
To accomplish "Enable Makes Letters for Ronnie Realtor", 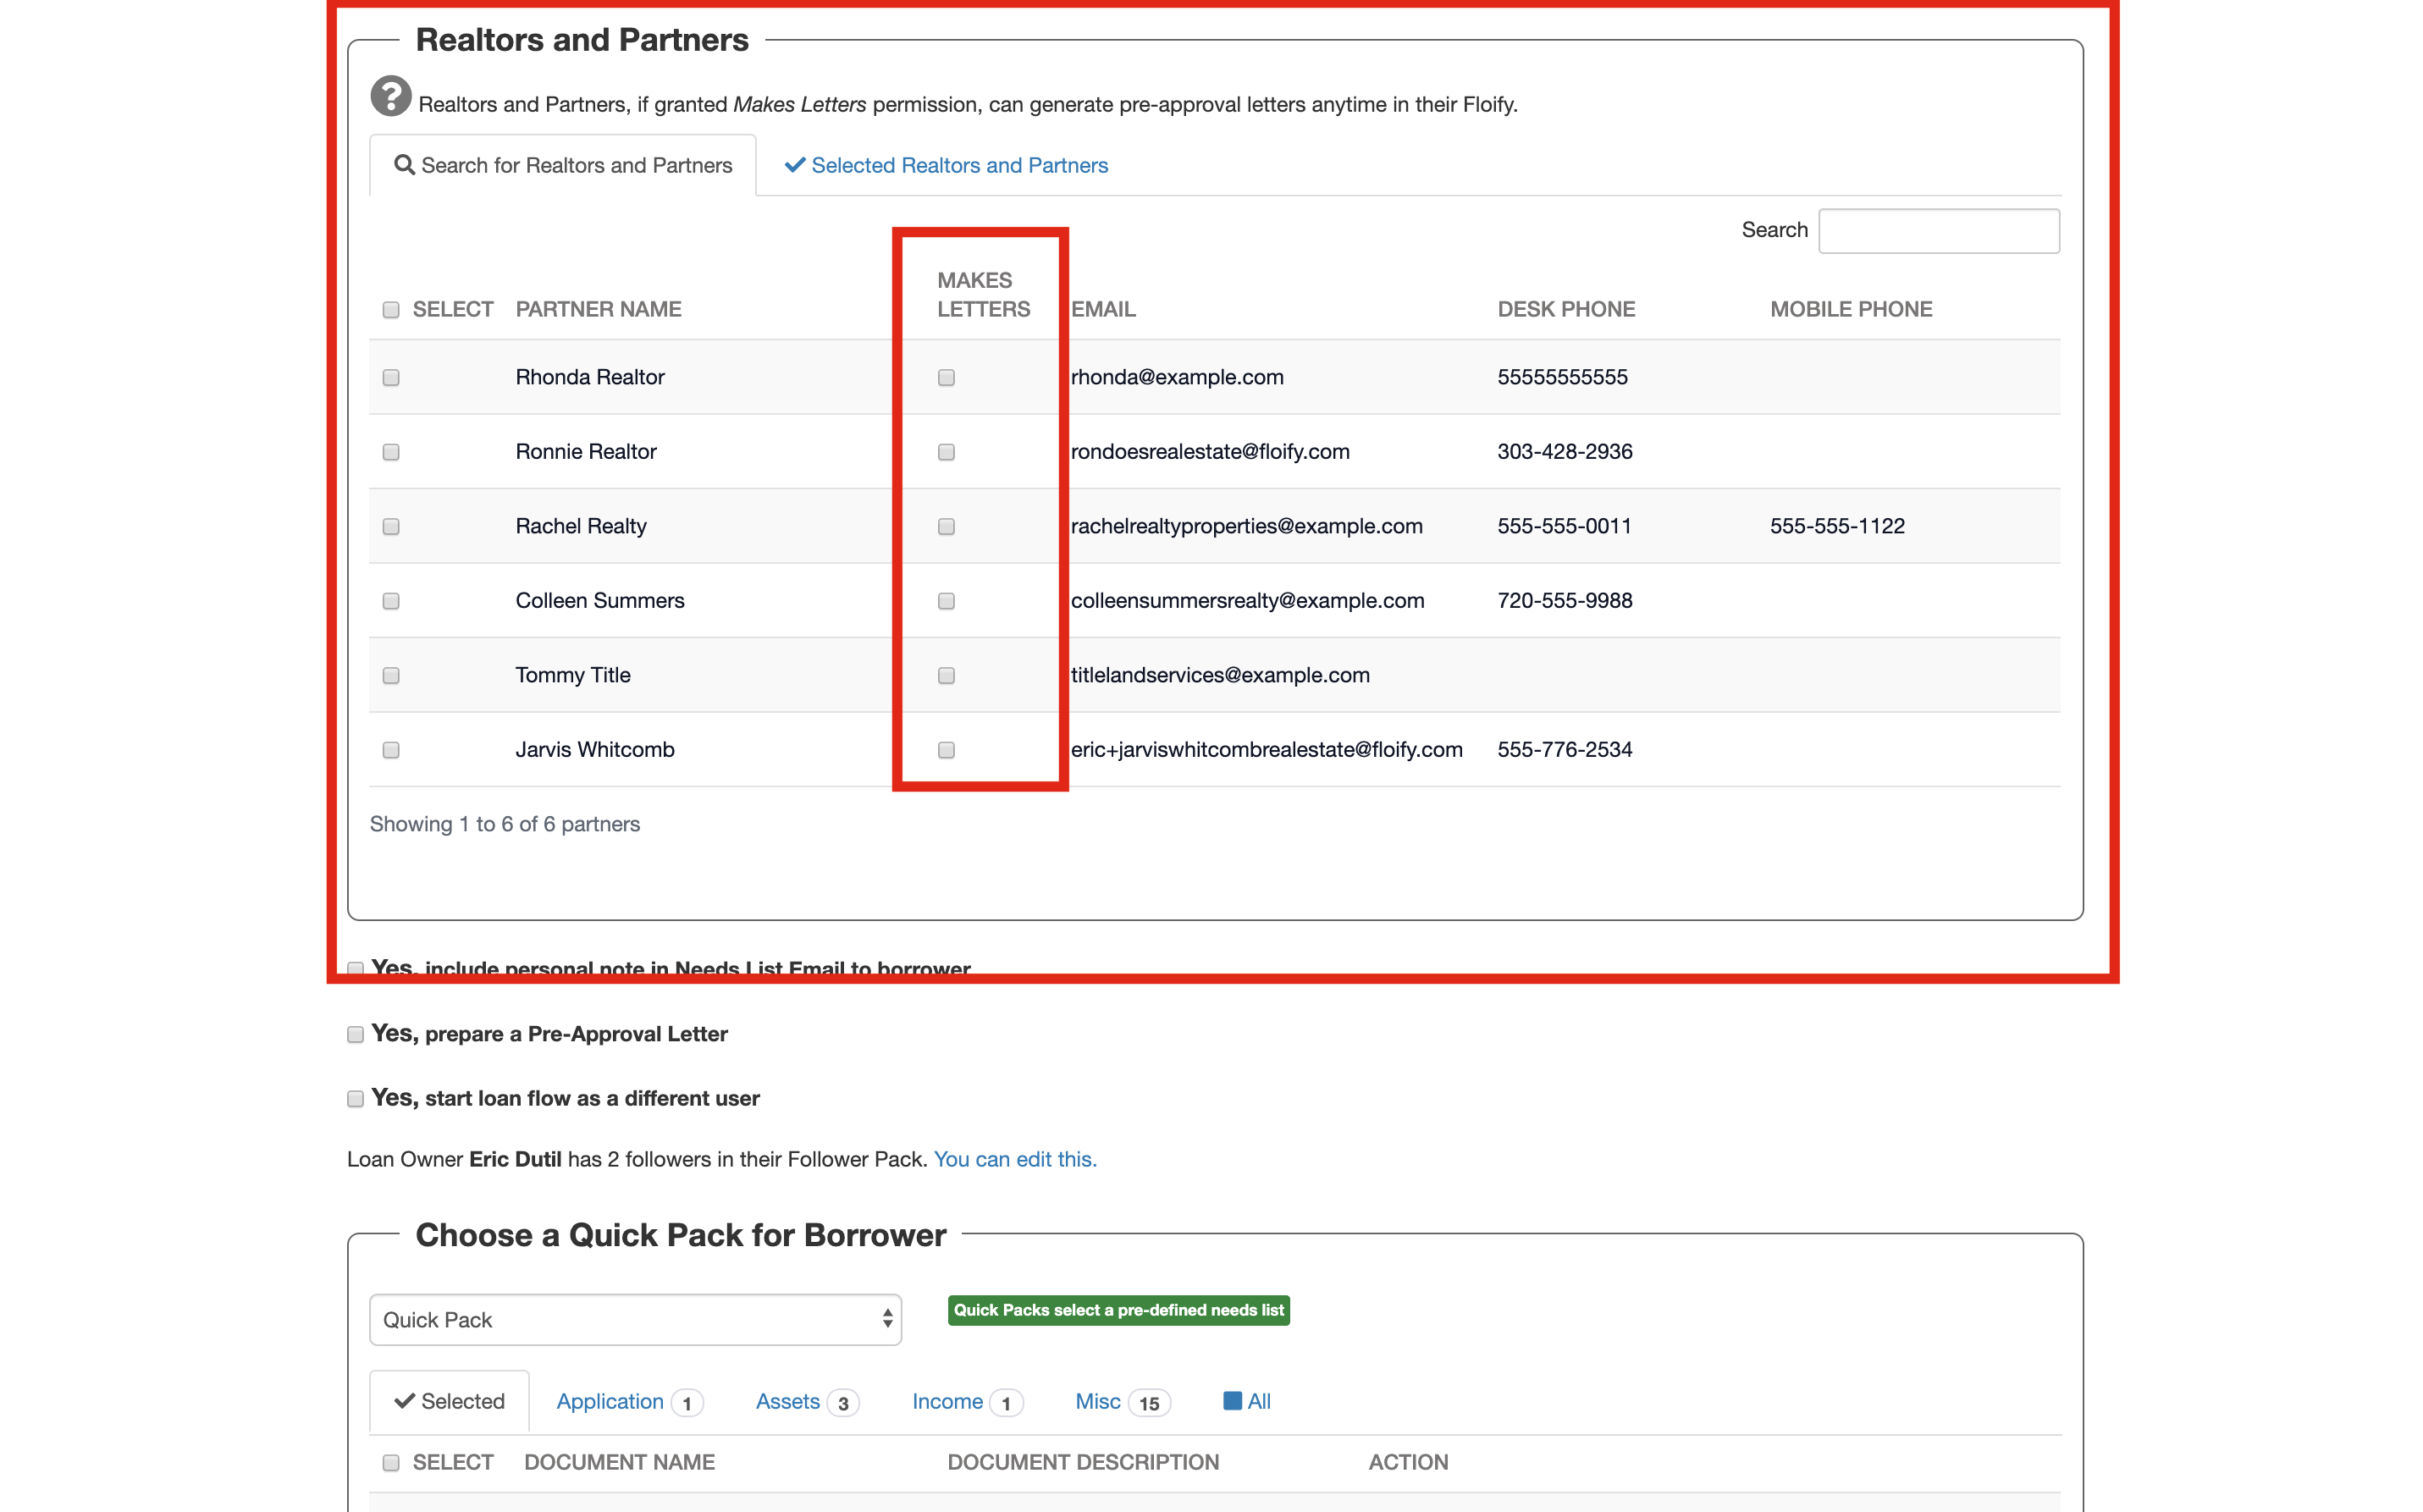I will tap(946, 452).
